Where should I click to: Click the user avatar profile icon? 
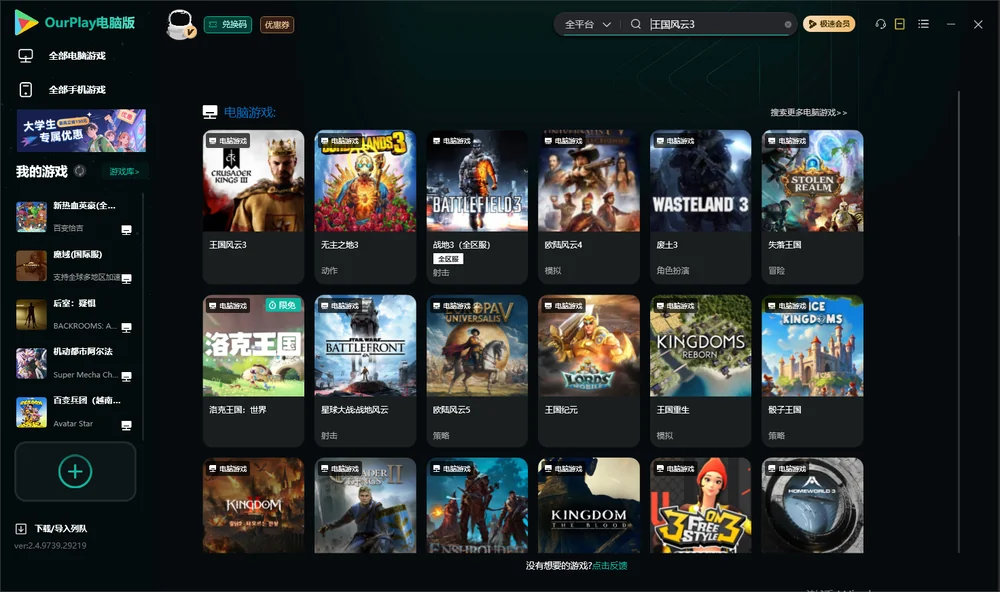point(180,25)
